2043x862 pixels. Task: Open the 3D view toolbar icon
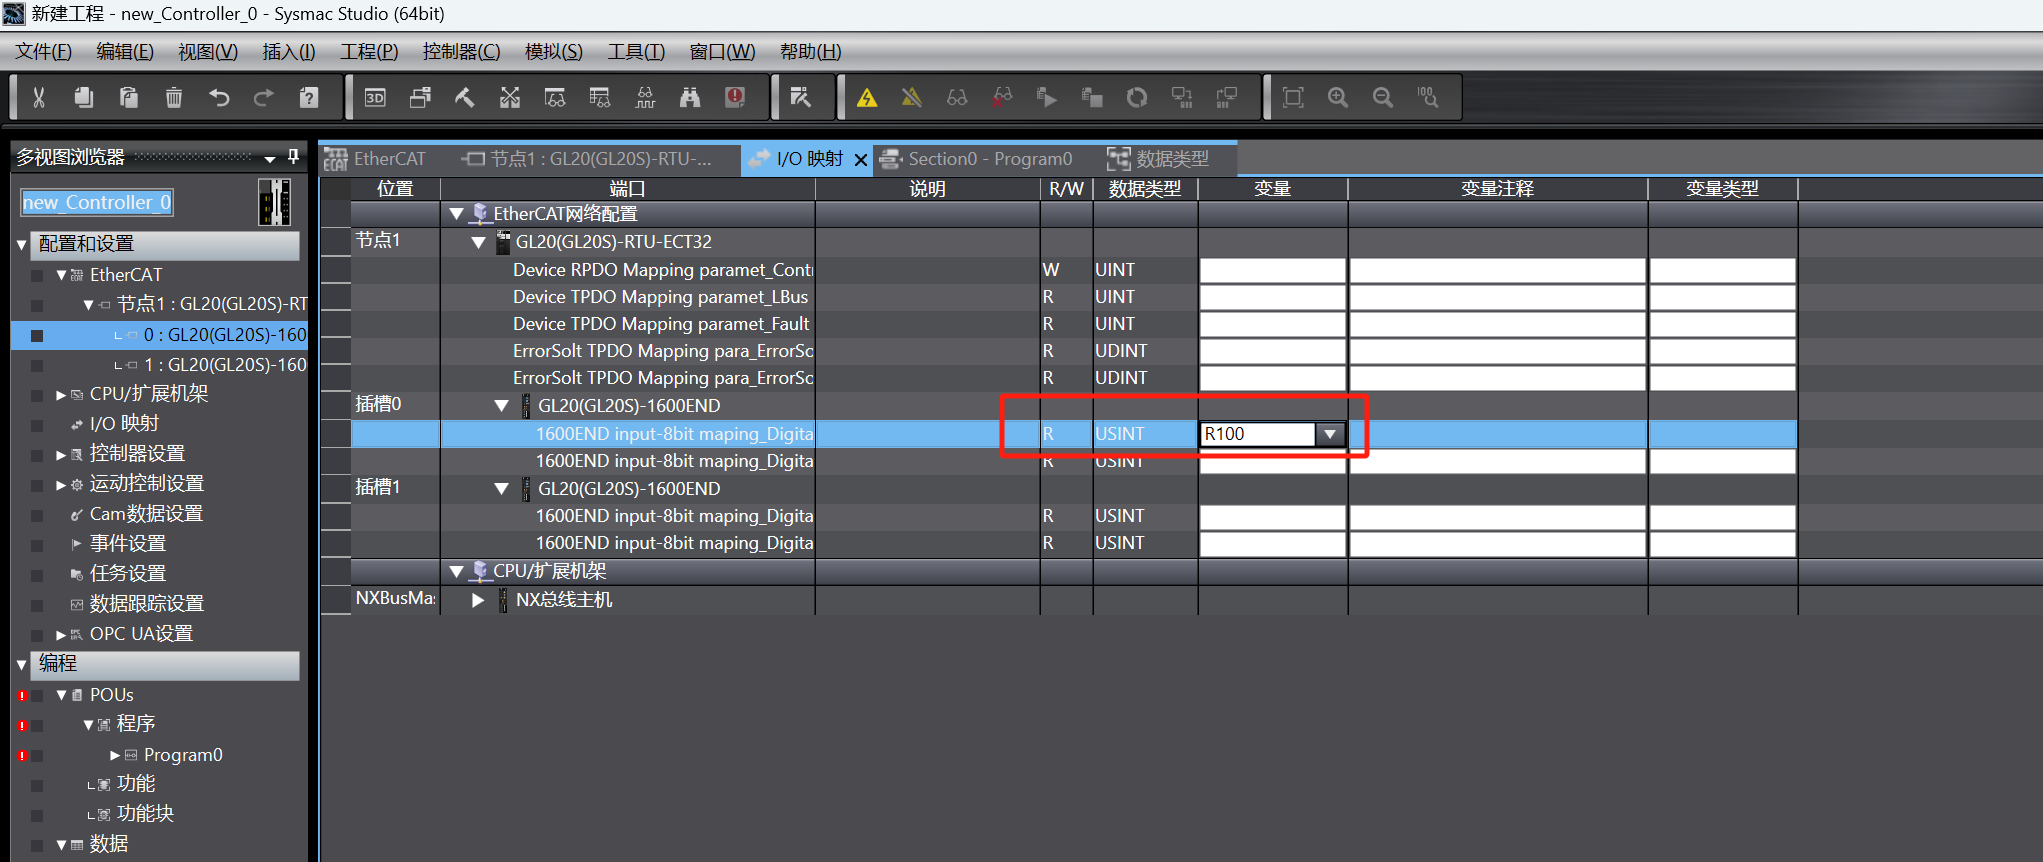[375, 97]
